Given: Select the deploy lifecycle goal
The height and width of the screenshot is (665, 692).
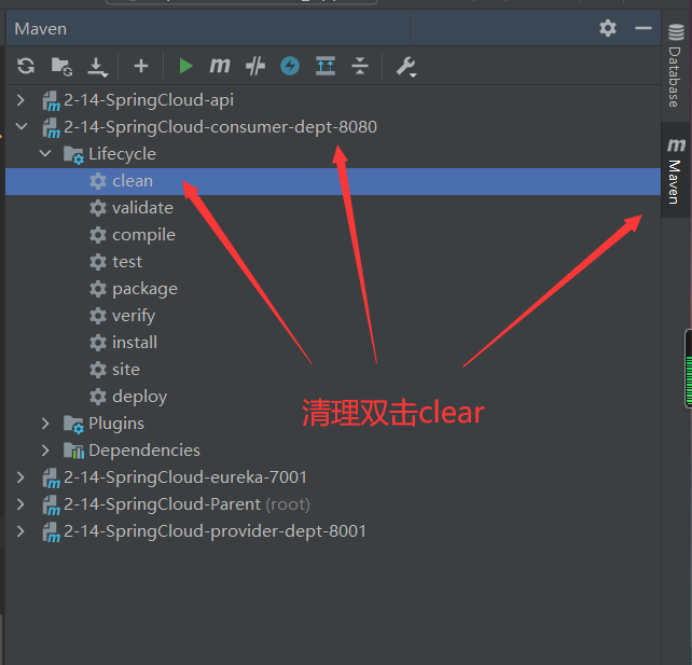Looking at the screenshot, I should [x=333, y=396].
